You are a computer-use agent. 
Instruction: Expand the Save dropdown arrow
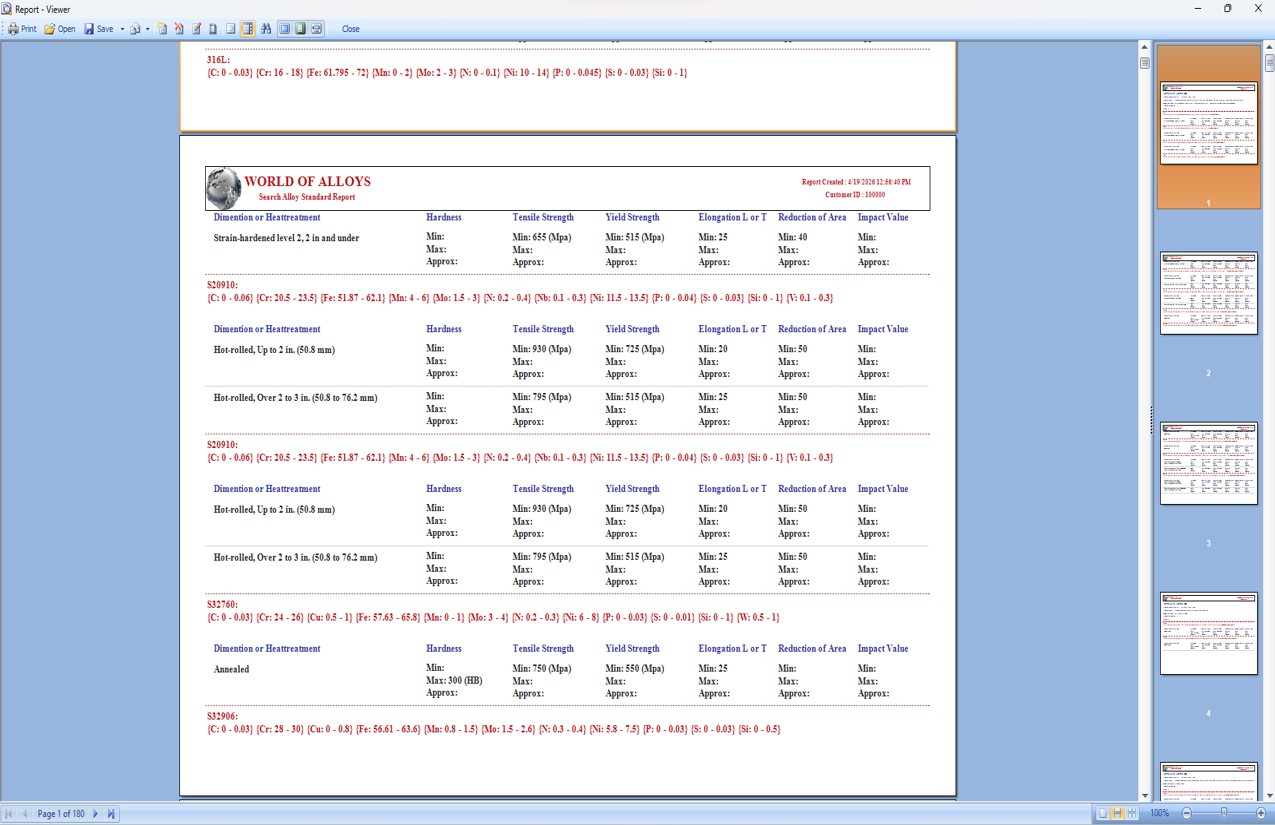(122, 29)
